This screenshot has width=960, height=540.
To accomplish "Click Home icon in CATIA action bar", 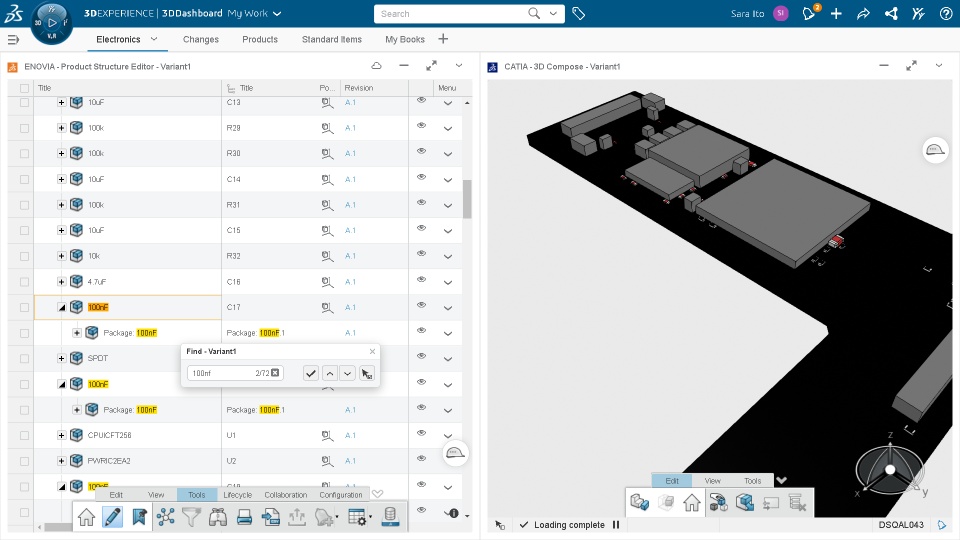I will 692,503.
